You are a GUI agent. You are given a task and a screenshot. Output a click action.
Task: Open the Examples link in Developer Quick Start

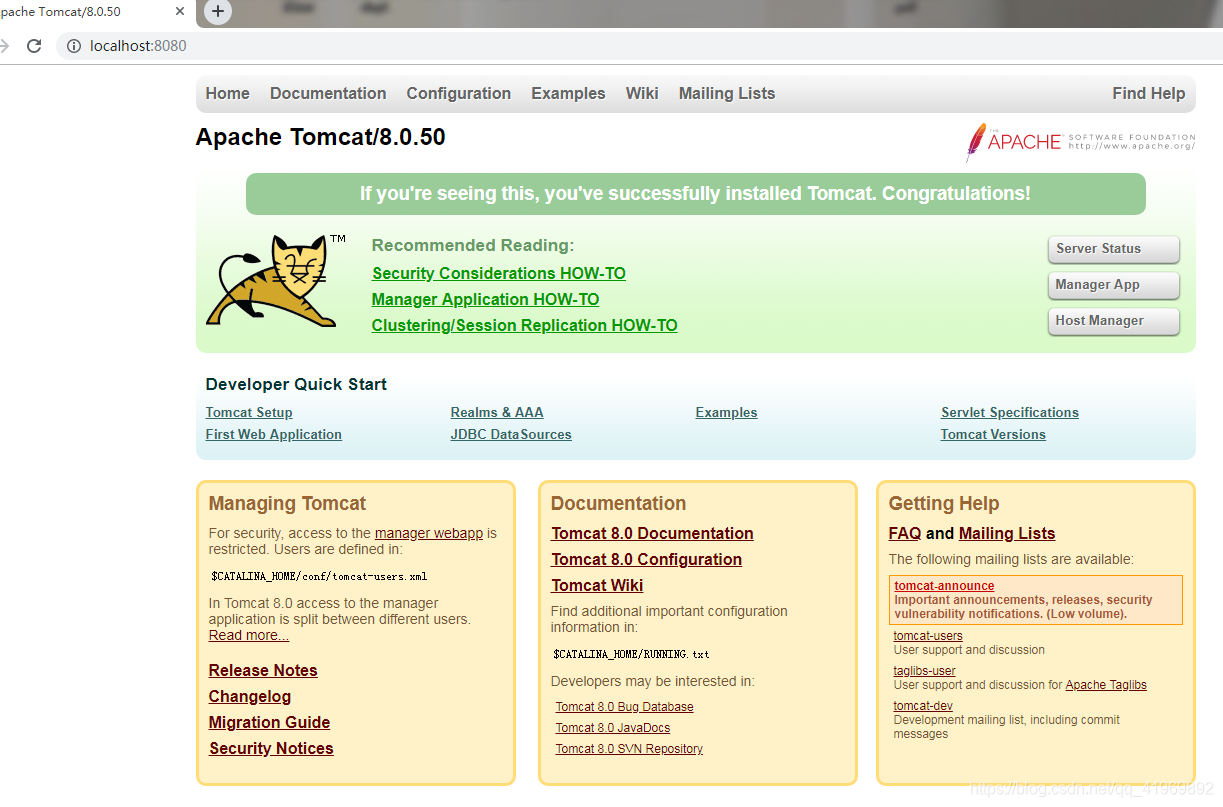726,412
